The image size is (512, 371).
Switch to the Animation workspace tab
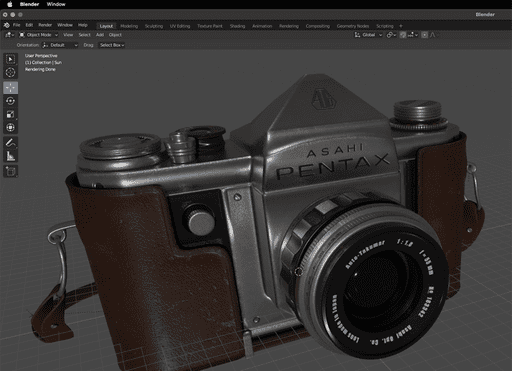point(262,26)
